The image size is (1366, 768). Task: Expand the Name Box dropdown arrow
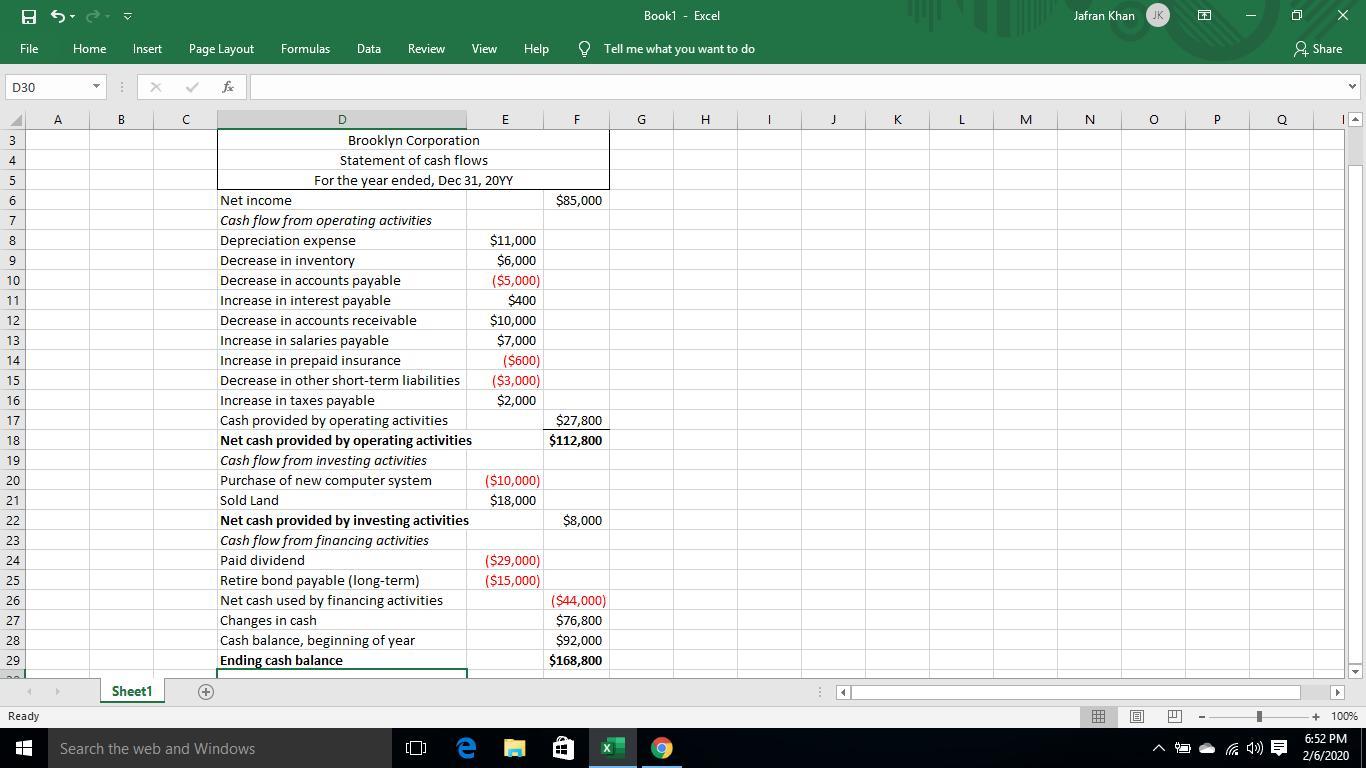coord(96,87)
